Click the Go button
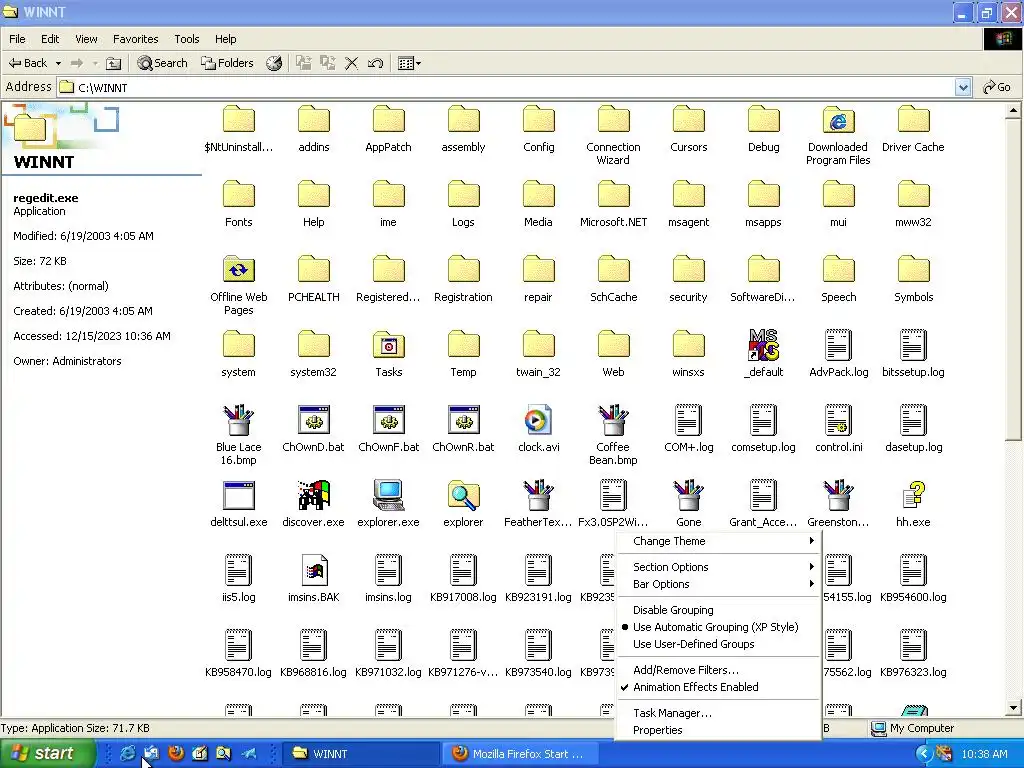The width and height of the screenshot is (1024, 768). tap(997, 87)
